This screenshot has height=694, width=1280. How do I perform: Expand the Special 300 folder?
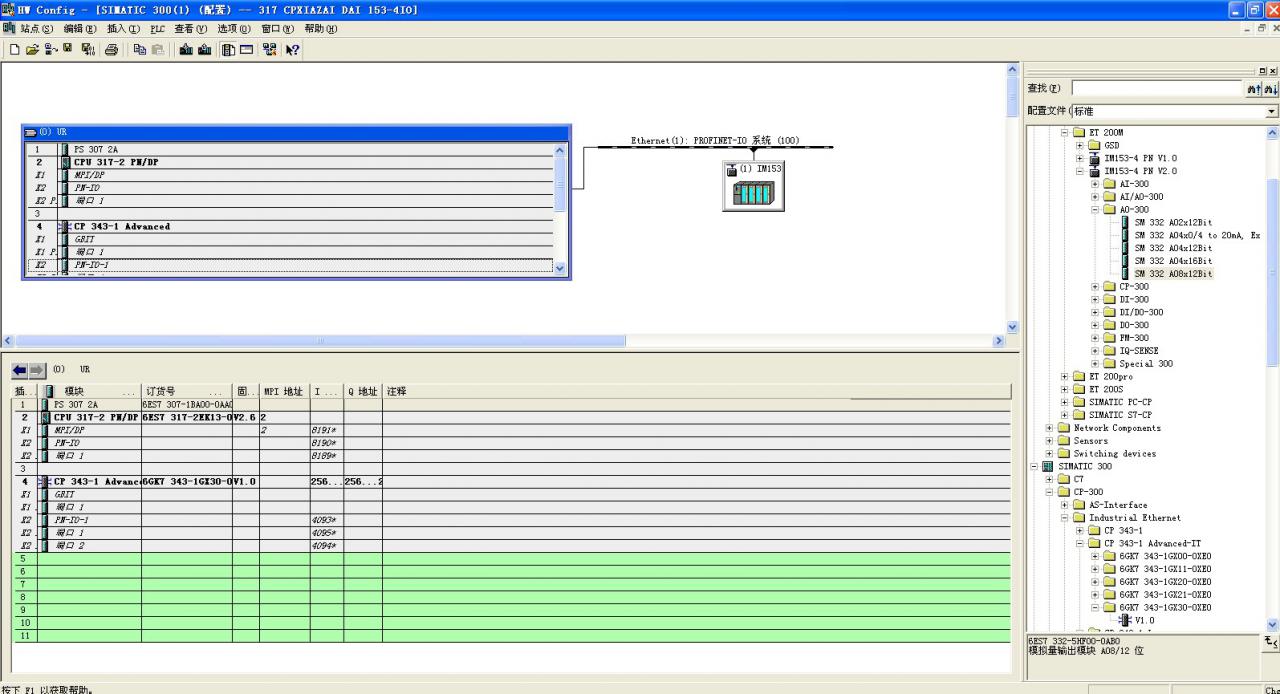coord(1095,364)
